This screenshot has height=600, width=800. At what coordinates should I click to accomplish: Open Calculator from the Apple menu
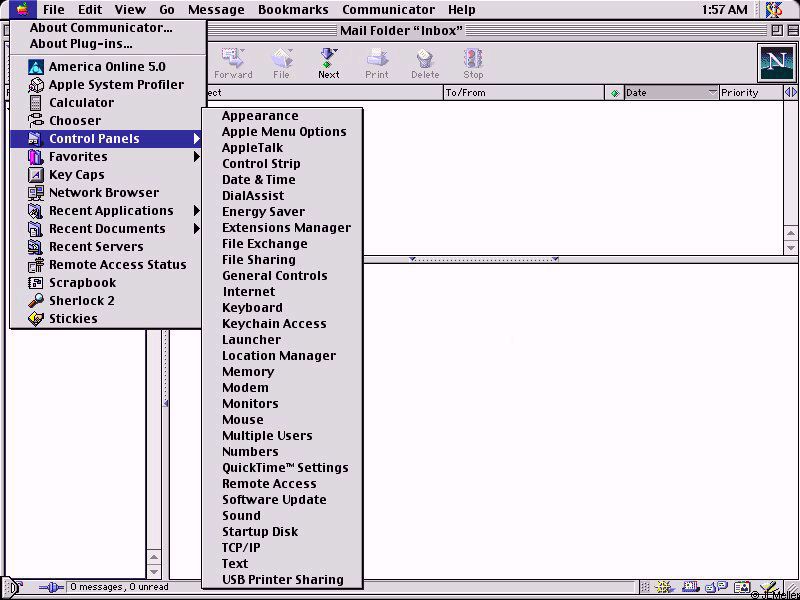[81, 102]
